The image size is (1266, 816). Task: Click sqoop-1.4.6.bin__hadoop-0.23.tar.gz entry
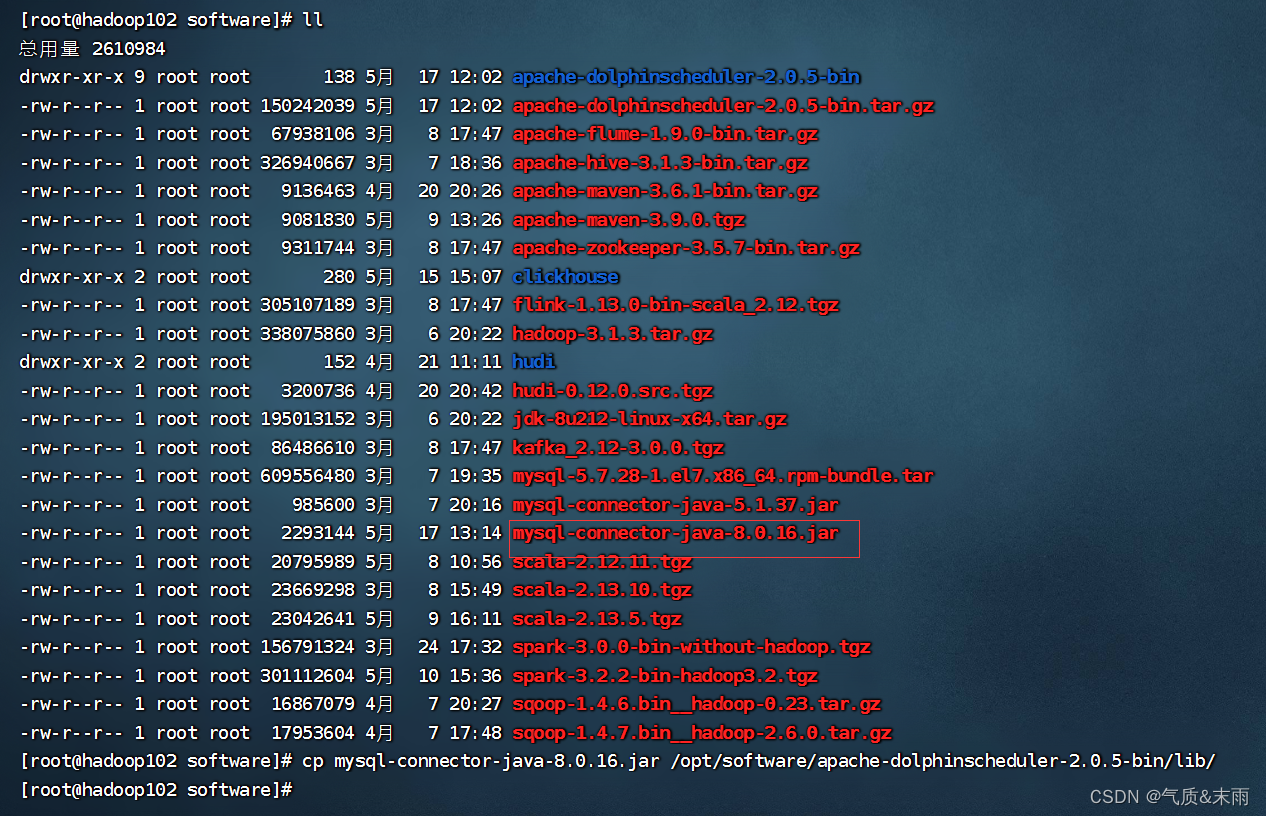pyautogui.click(x=697, y=704)
